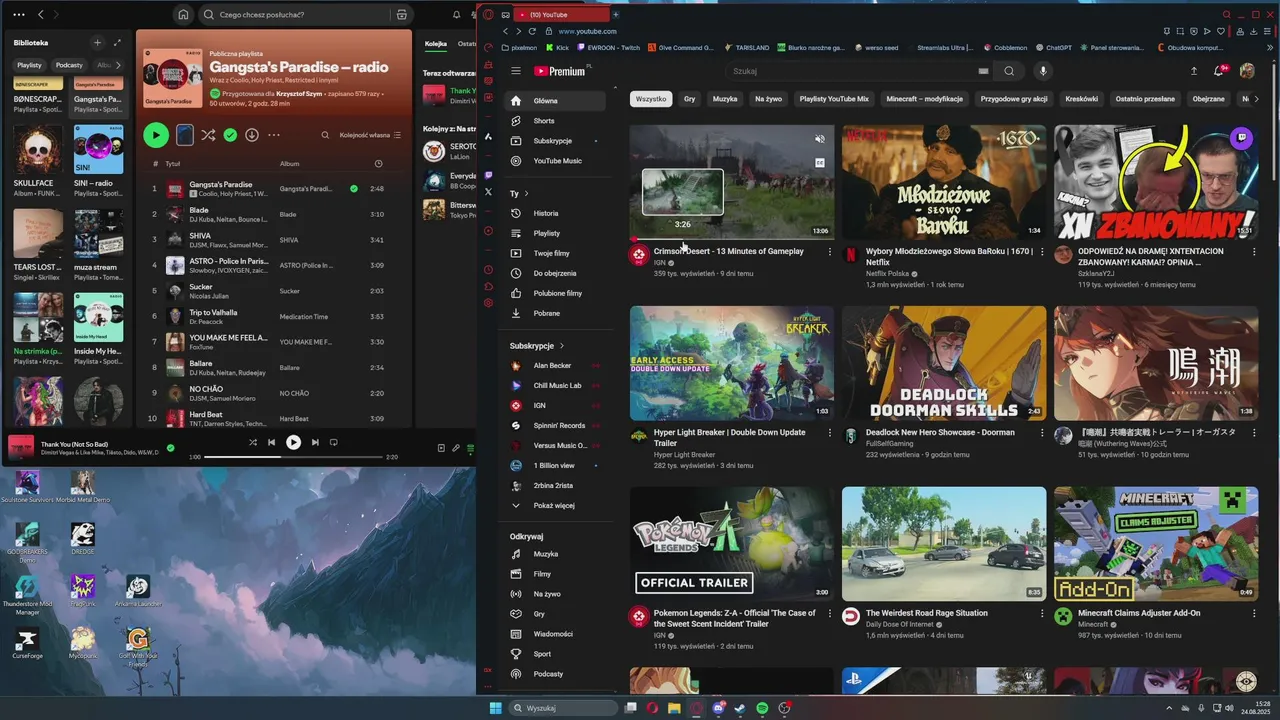This screenshot has height=720, width=1280.
Task: Click the Spotify playback progress bar
Action: tap(293, 457)
